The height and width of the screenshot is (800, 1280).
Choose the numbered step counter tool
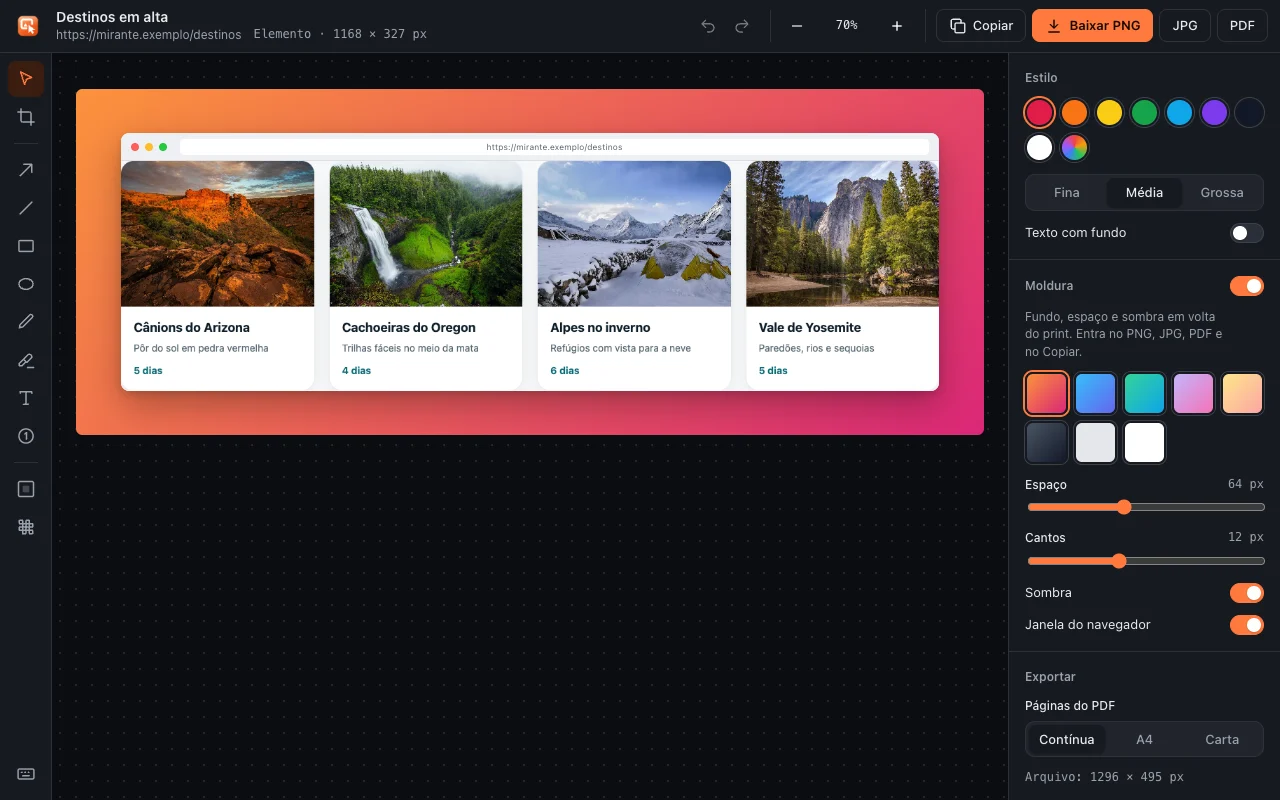(x=26, y=436)
